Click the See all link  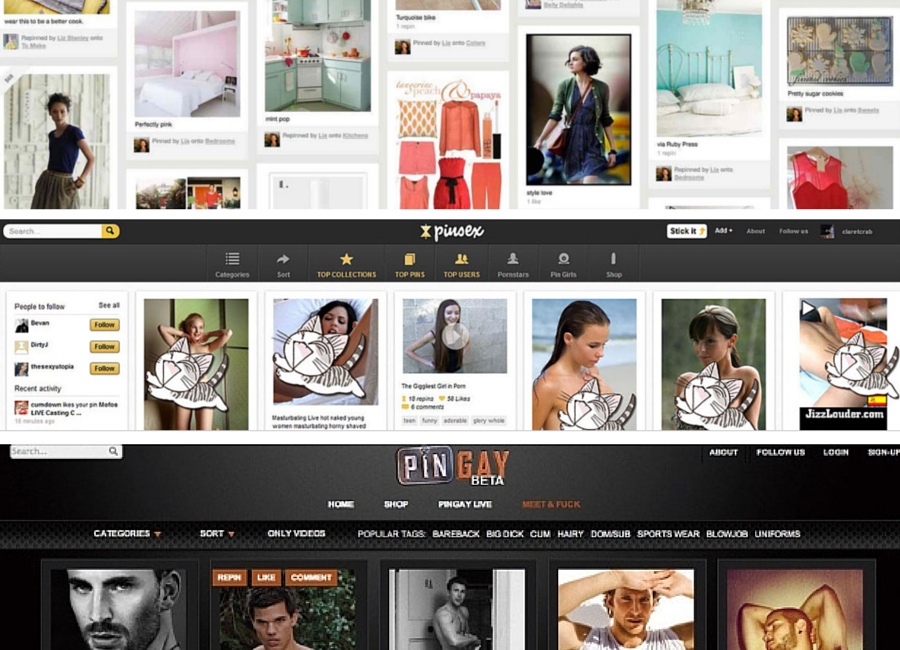[109, 305]
